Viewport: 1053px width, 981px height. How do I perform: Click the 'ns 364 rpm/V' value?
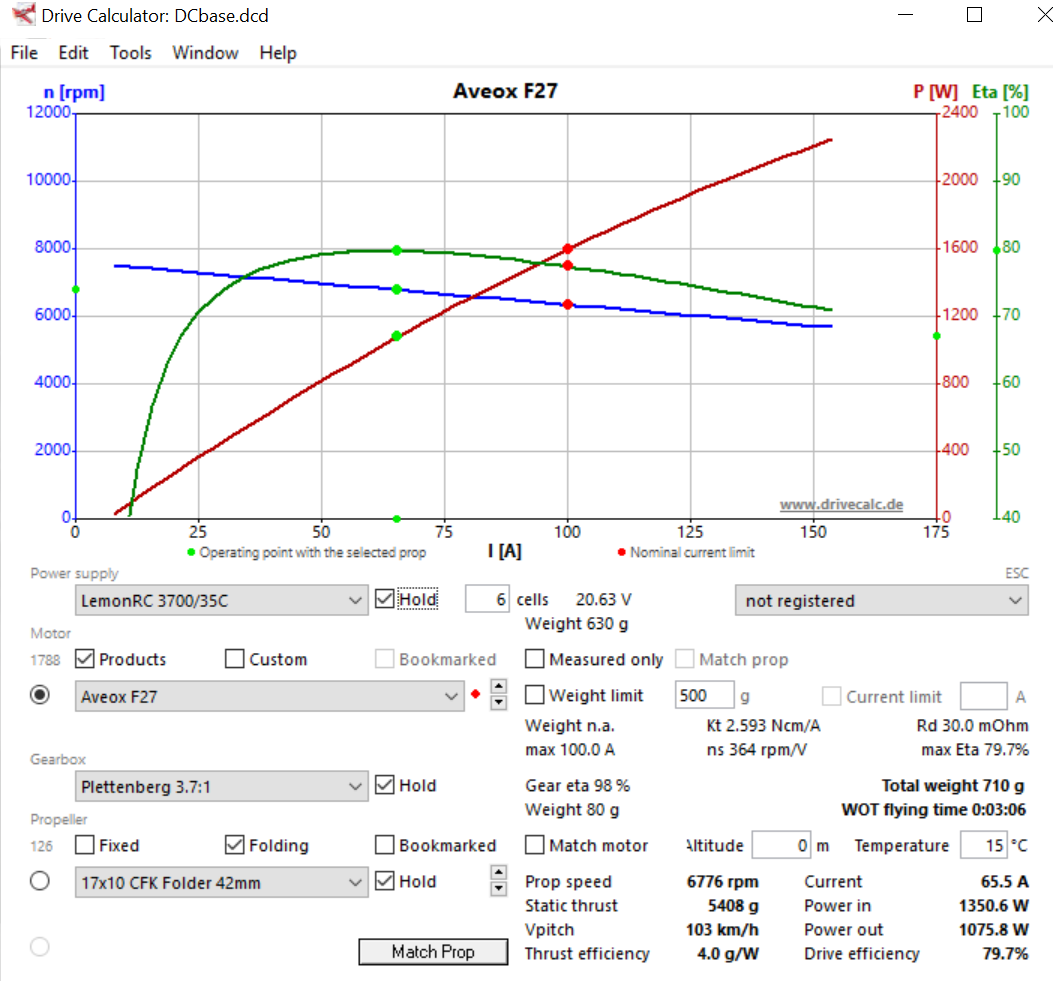click(757, 749)
